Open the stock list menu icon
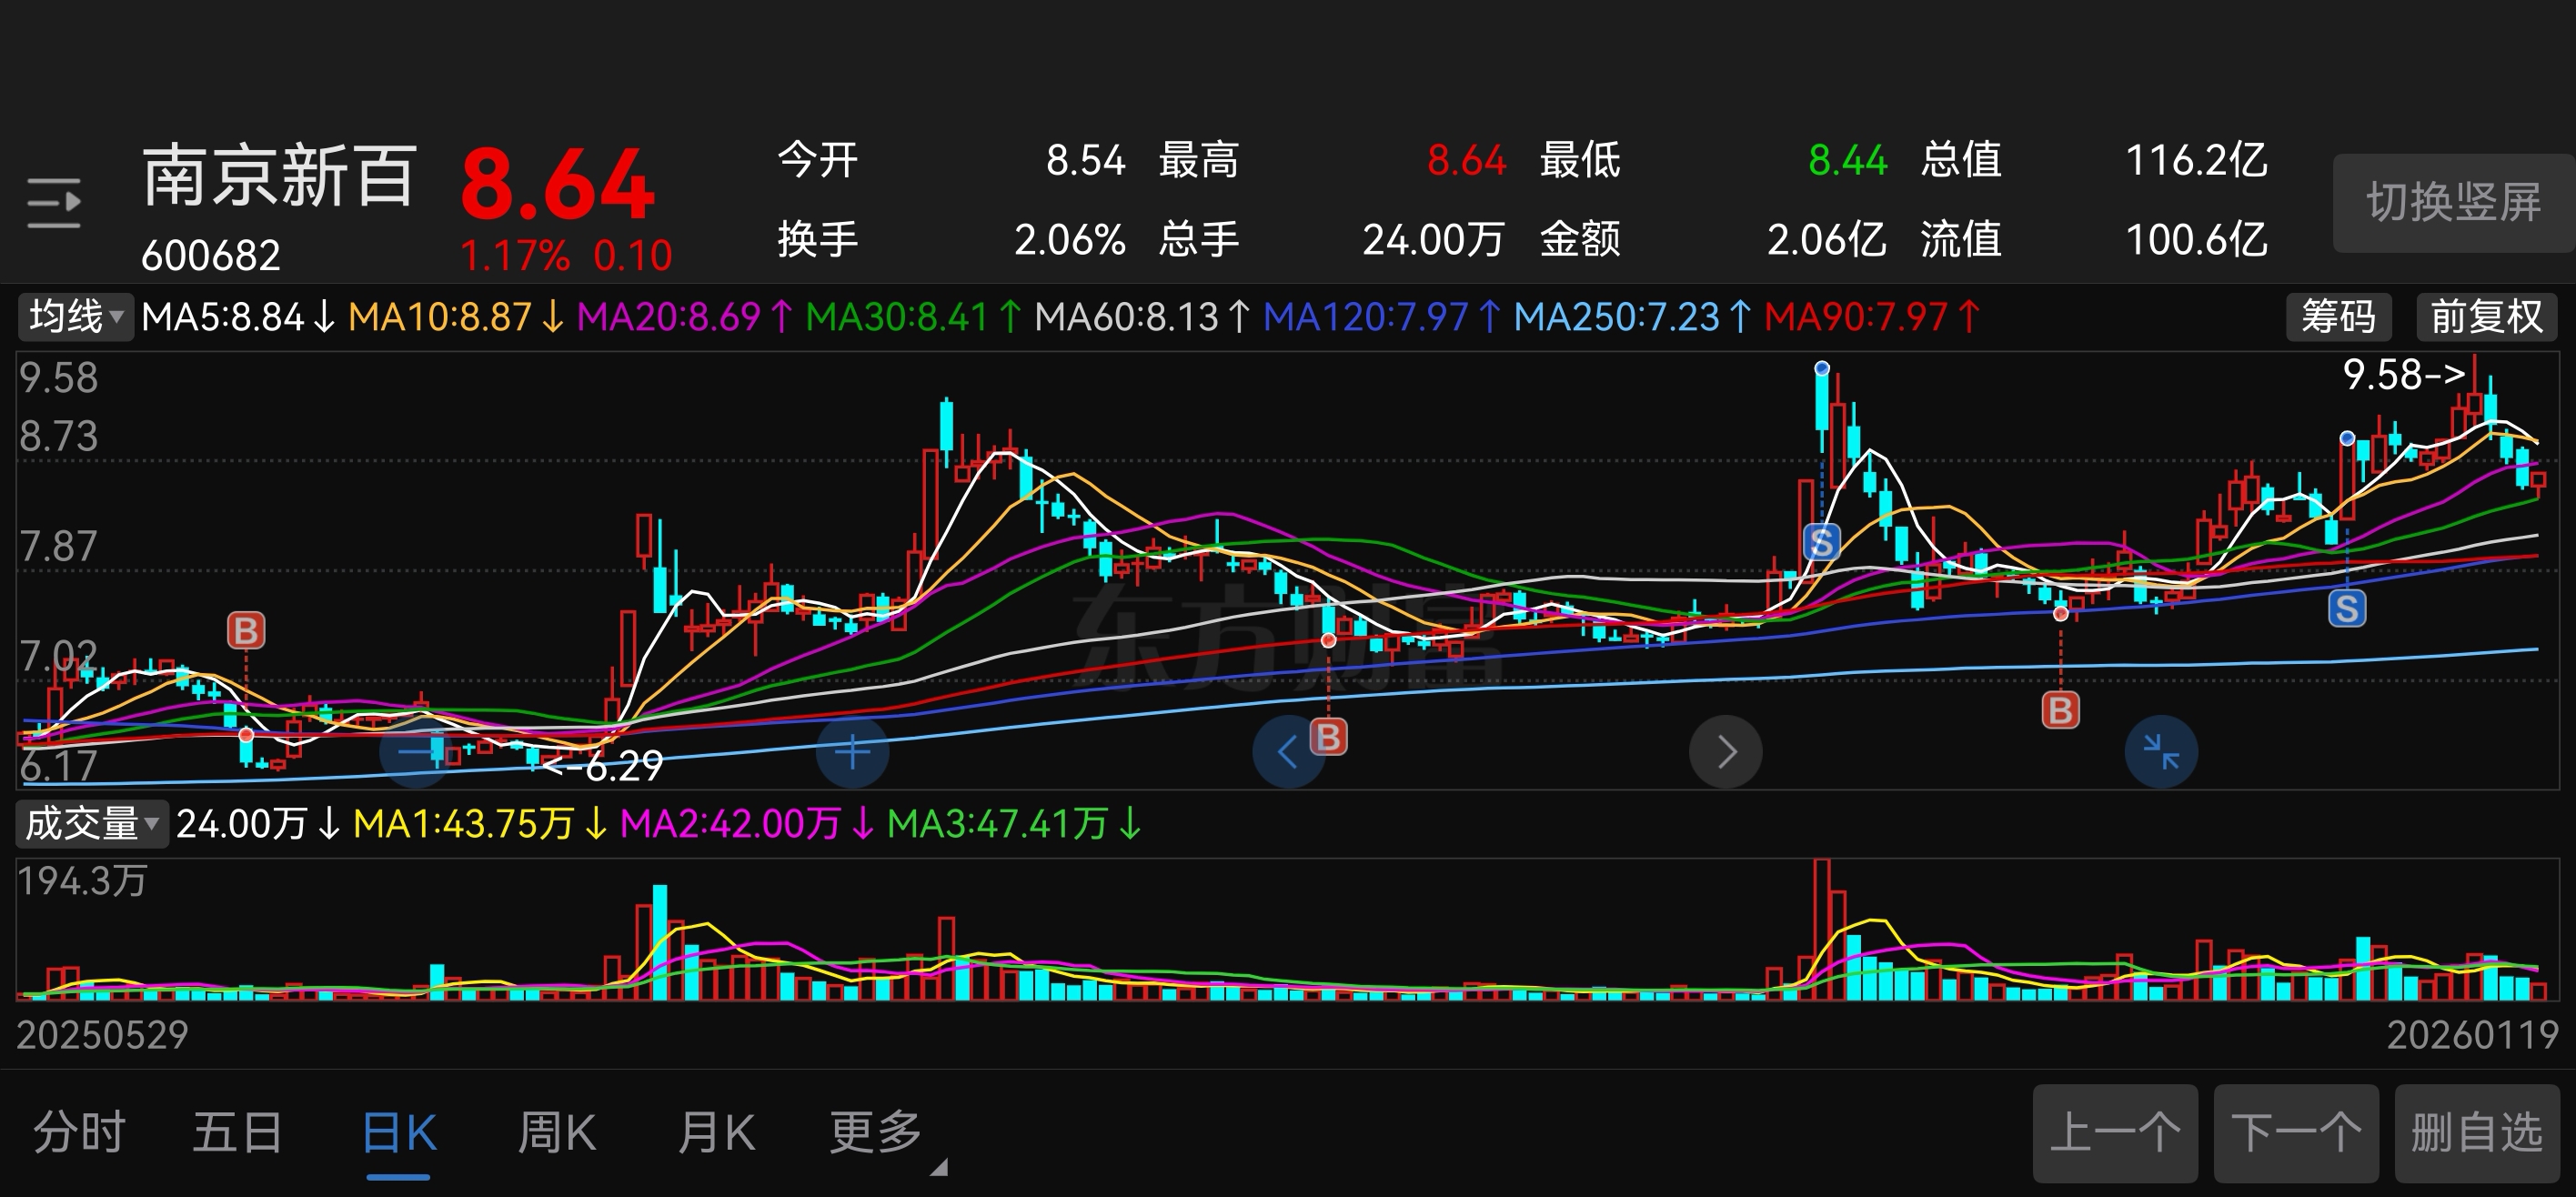 pyautogui.click(x=54, y=203)
